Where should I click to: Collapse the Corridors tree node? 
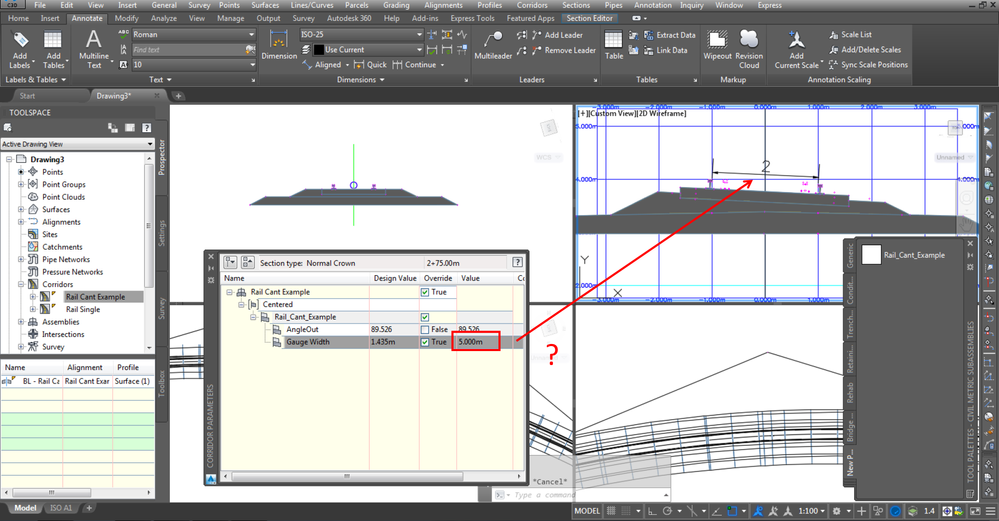point(21,284)
